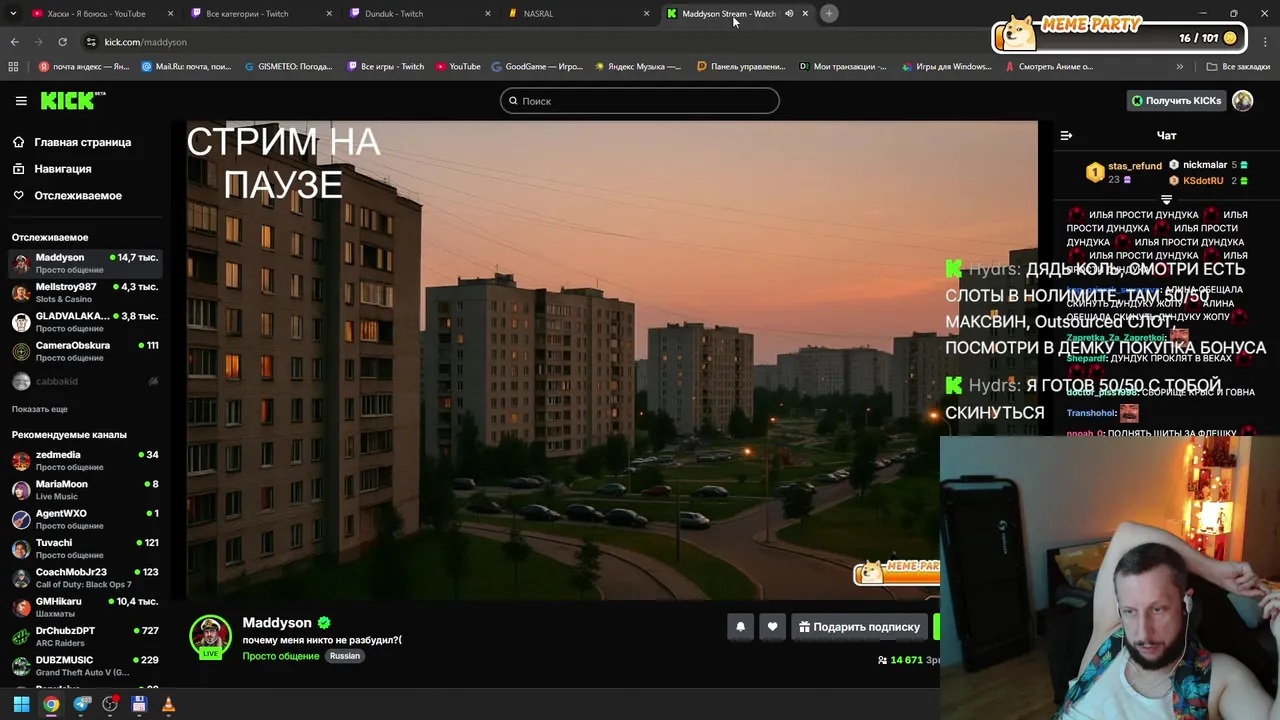
Task: Go back in browser
Action: coord(15,42)
